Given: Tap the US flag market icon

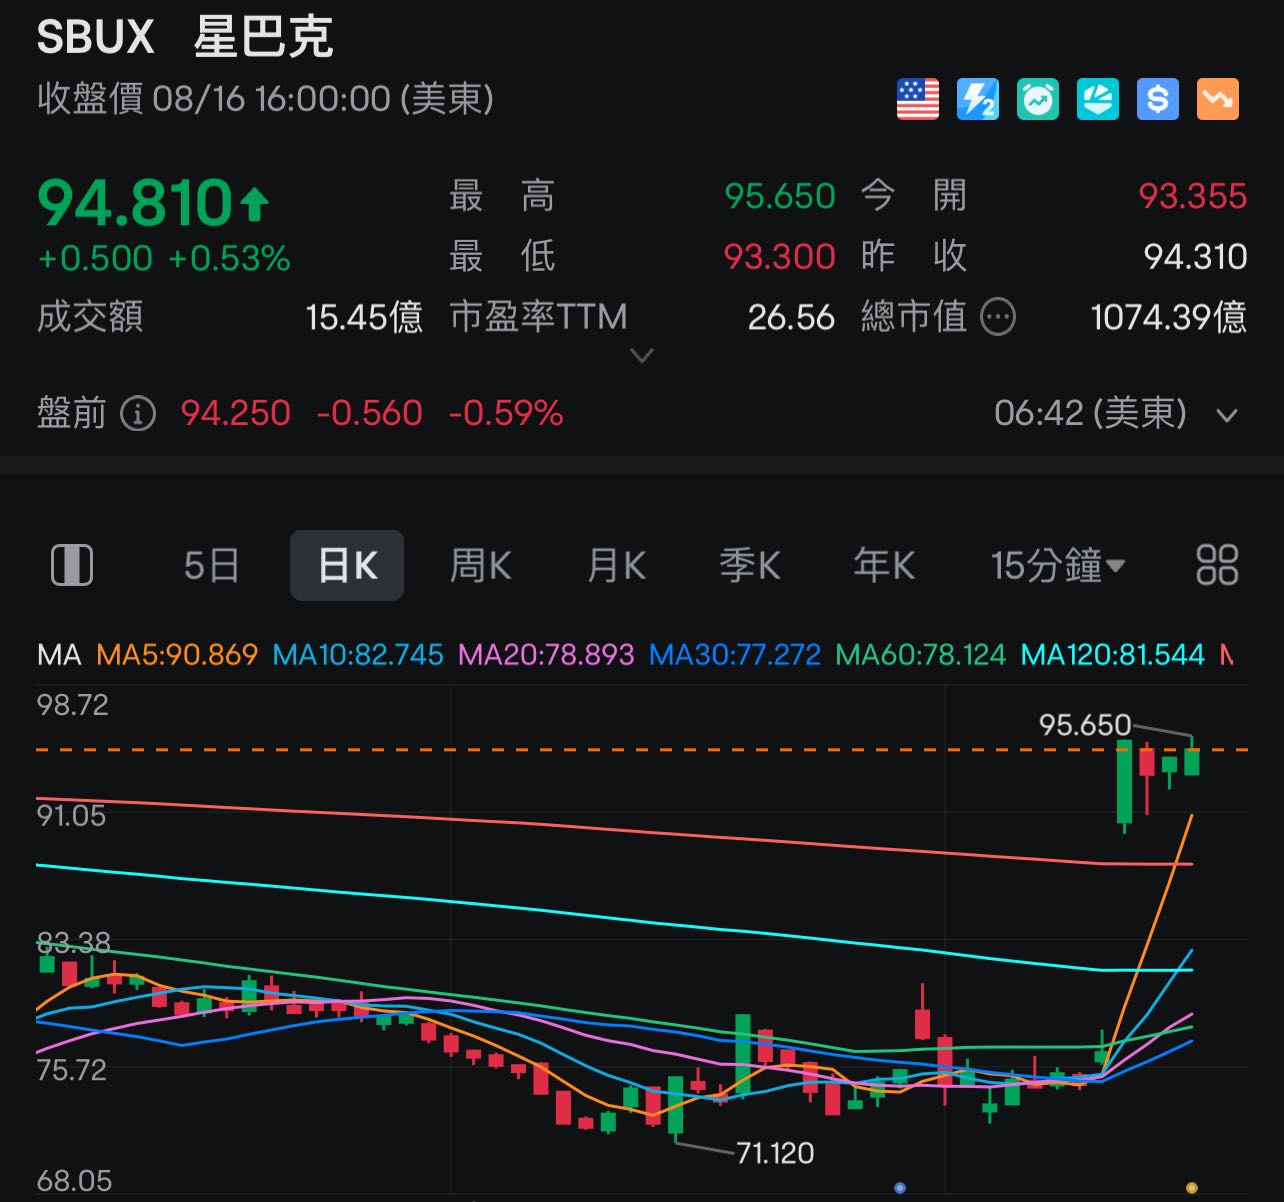Looking at the screenshot, I should pyautogui.click(x=917, y=99).
